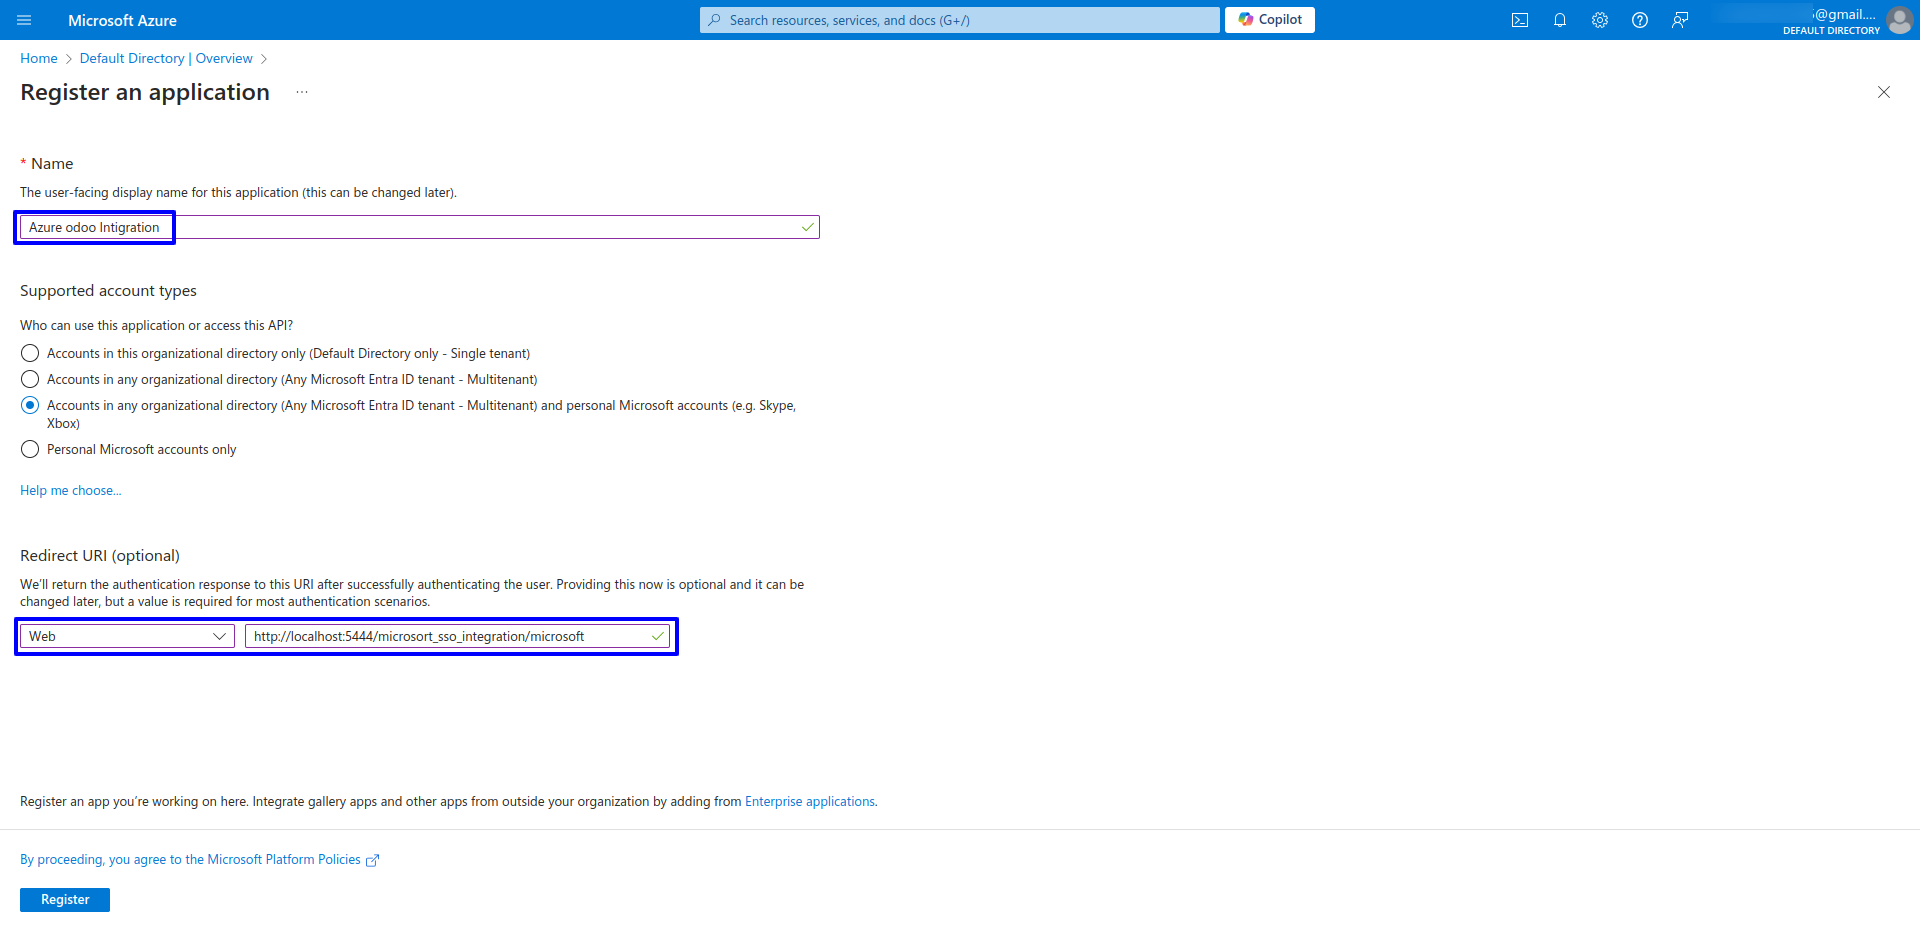
Task: Open the account avatar menu
Action: [x=1899, y=20]
